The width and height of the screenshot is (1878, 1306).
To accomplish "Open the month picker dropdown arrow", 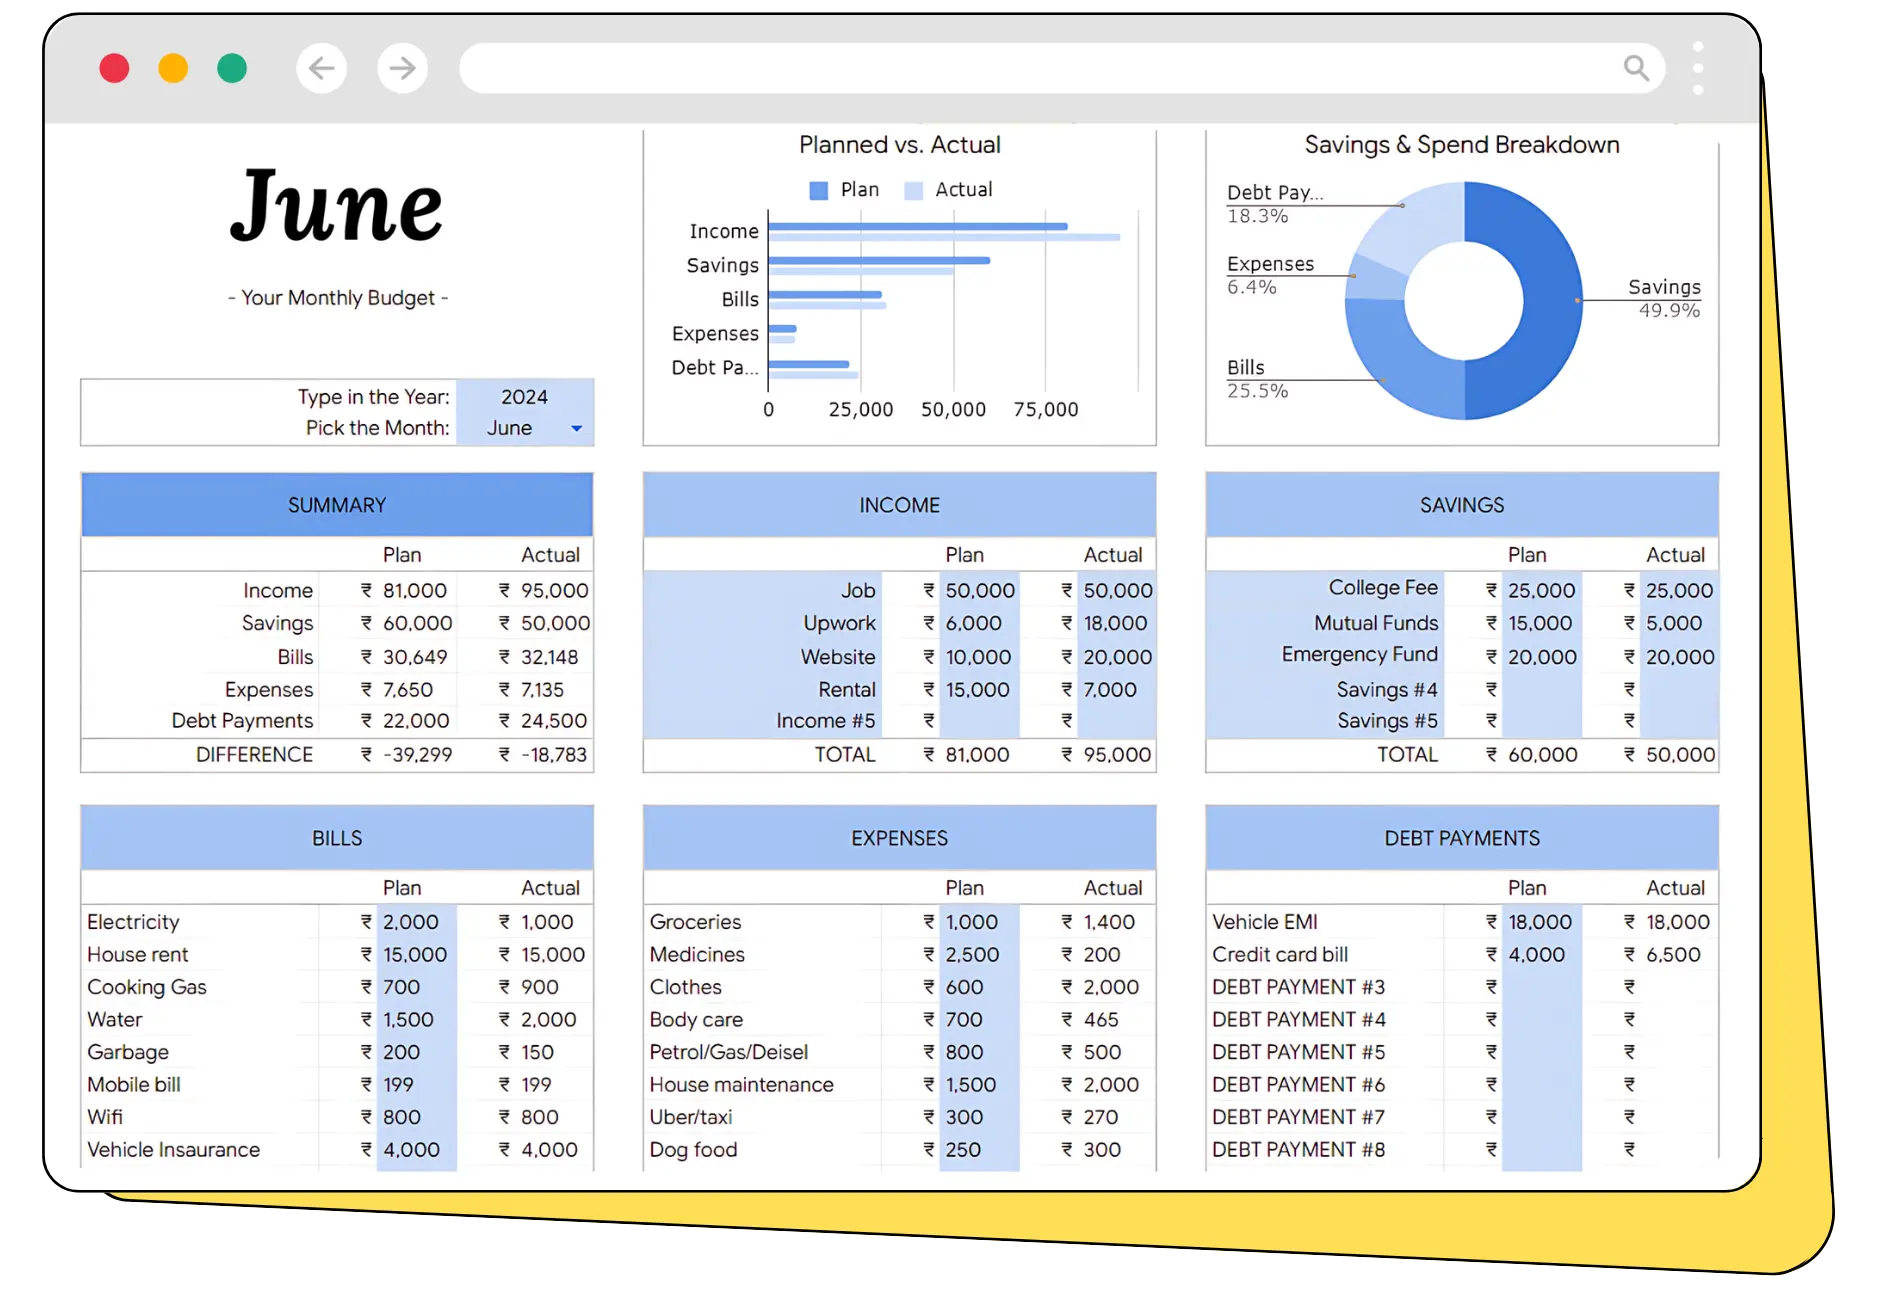I will pyautogui.click(x=576, y=429).
